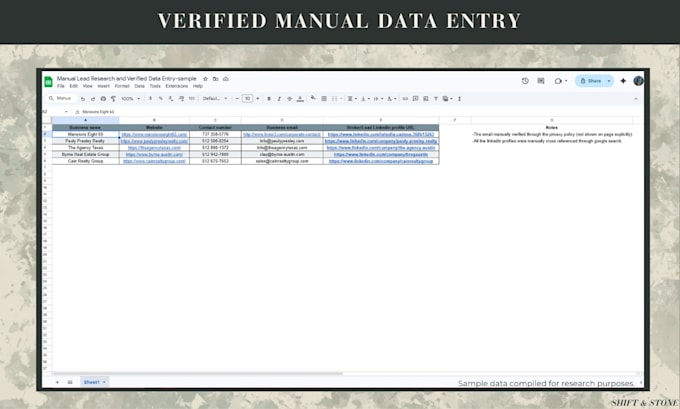680x409 pixels.
Task: Collapse the toolbar with chevron
Action: point(635,99)
